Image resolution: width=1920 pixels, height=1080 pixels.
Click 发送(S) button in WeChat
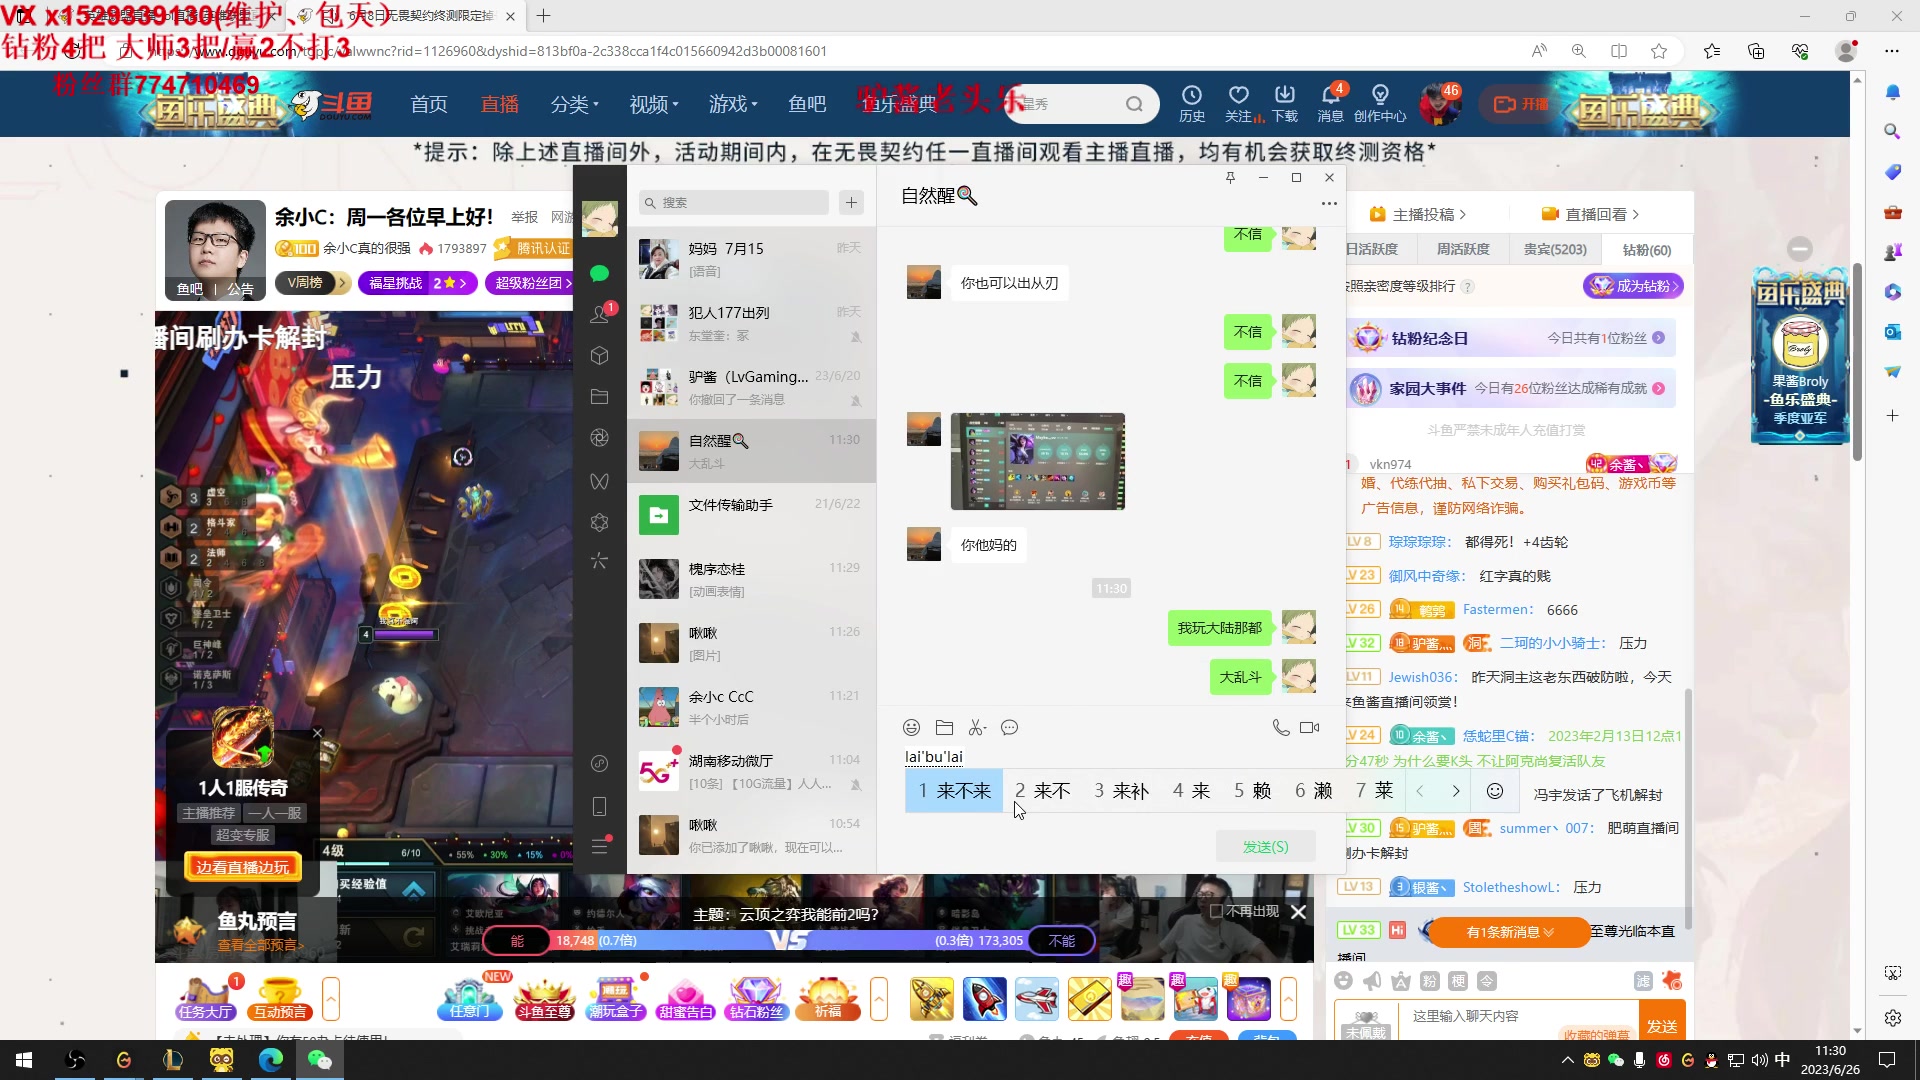[1265, 847]
